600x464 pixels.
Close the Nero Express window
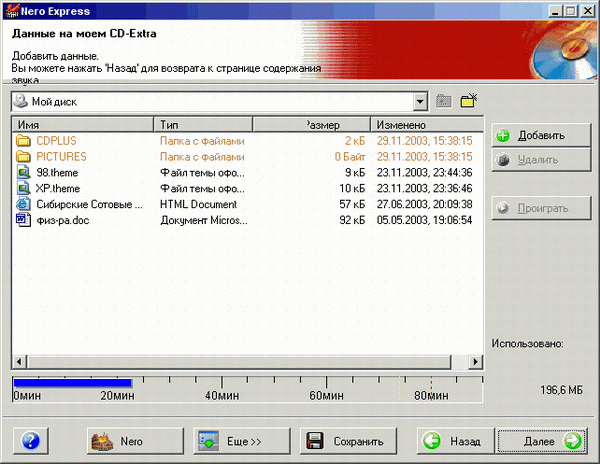click(x=588, y=11)
